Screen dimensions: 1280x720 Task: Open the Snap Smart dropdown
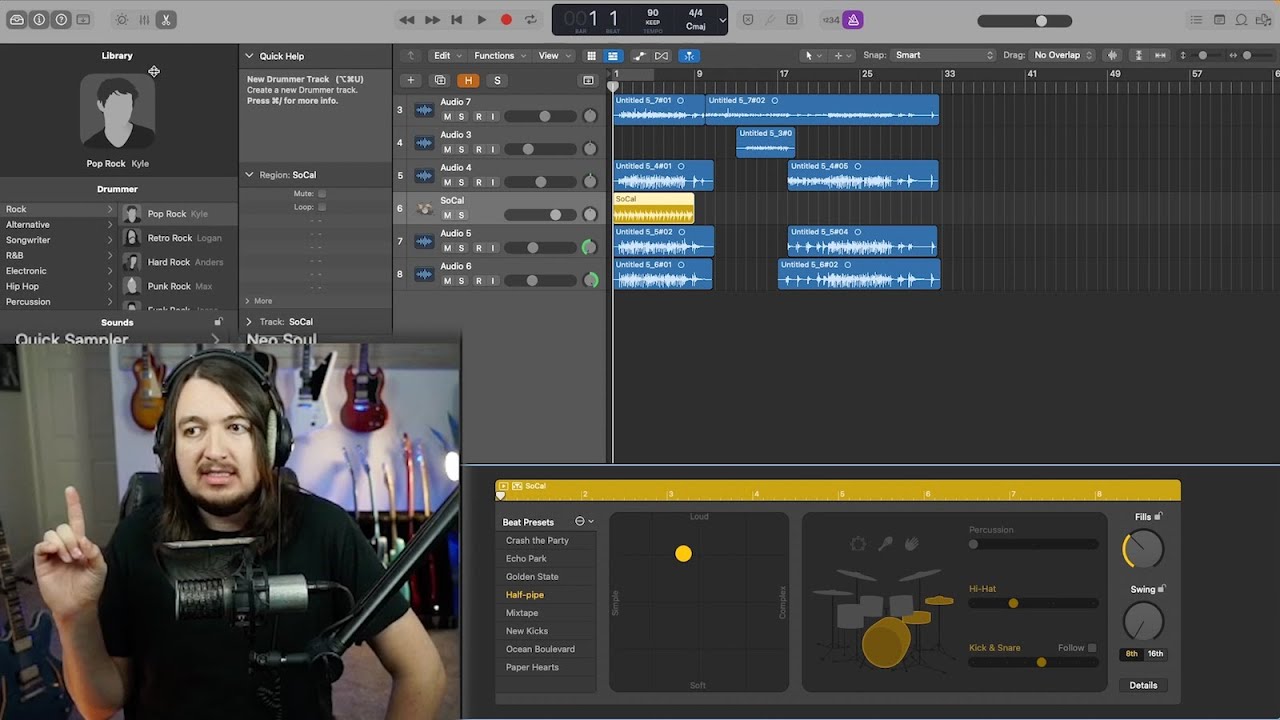[x=944, y=55]
